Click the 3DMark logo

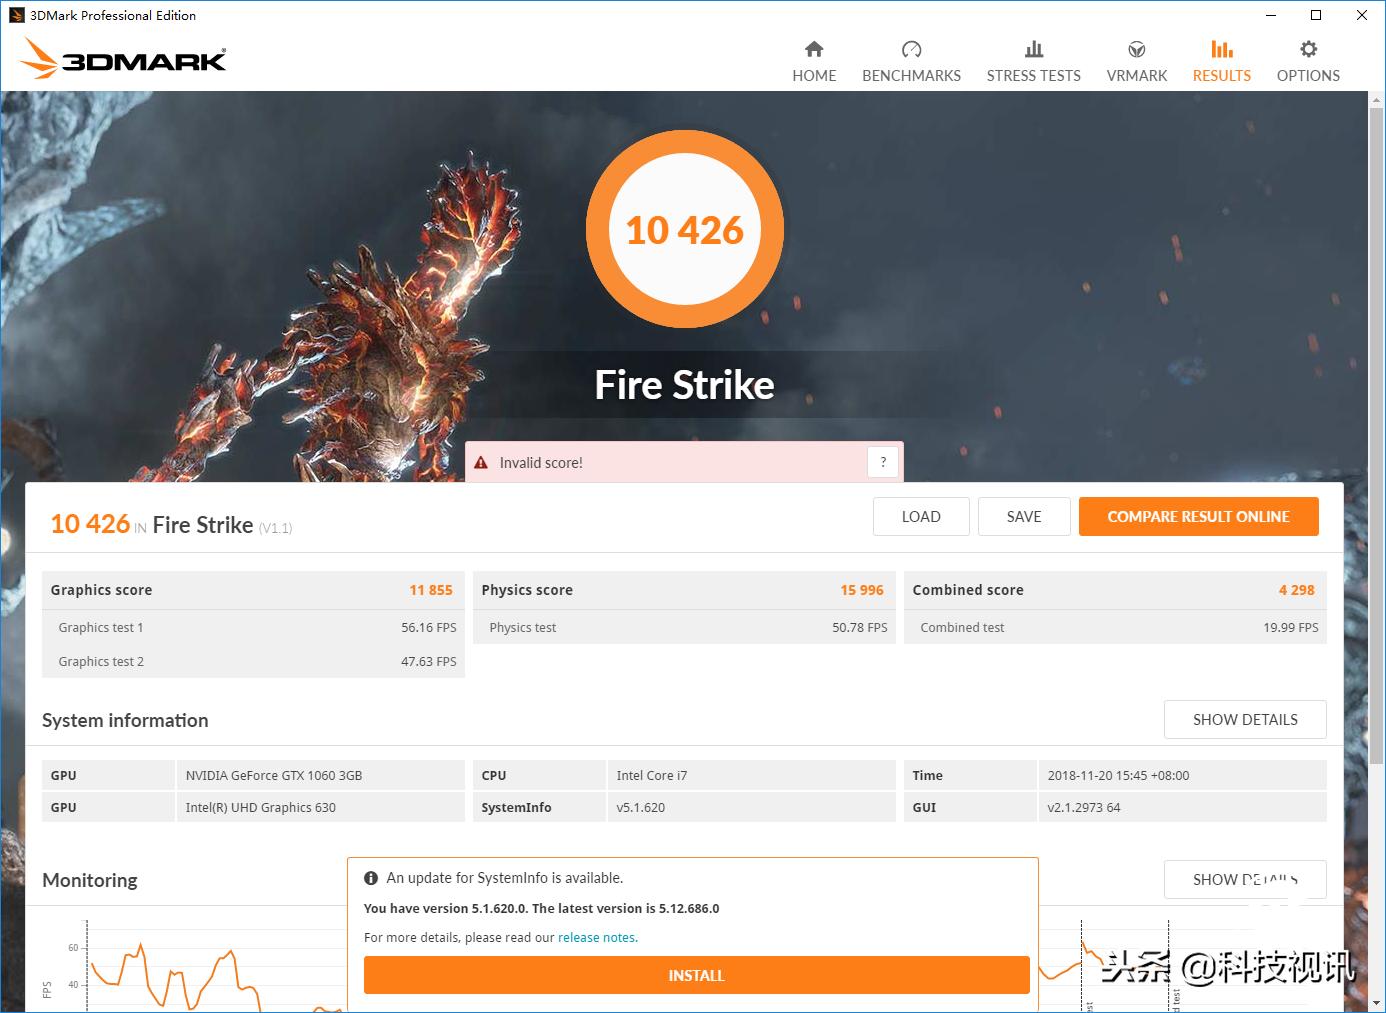click(123, 59)
